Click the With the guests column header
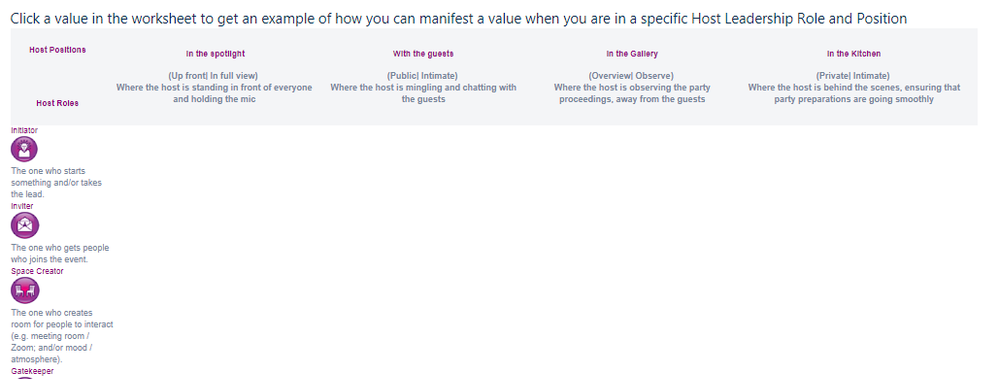Image resolution: width=999 pixels, height=379 pixels. [423, 54]
